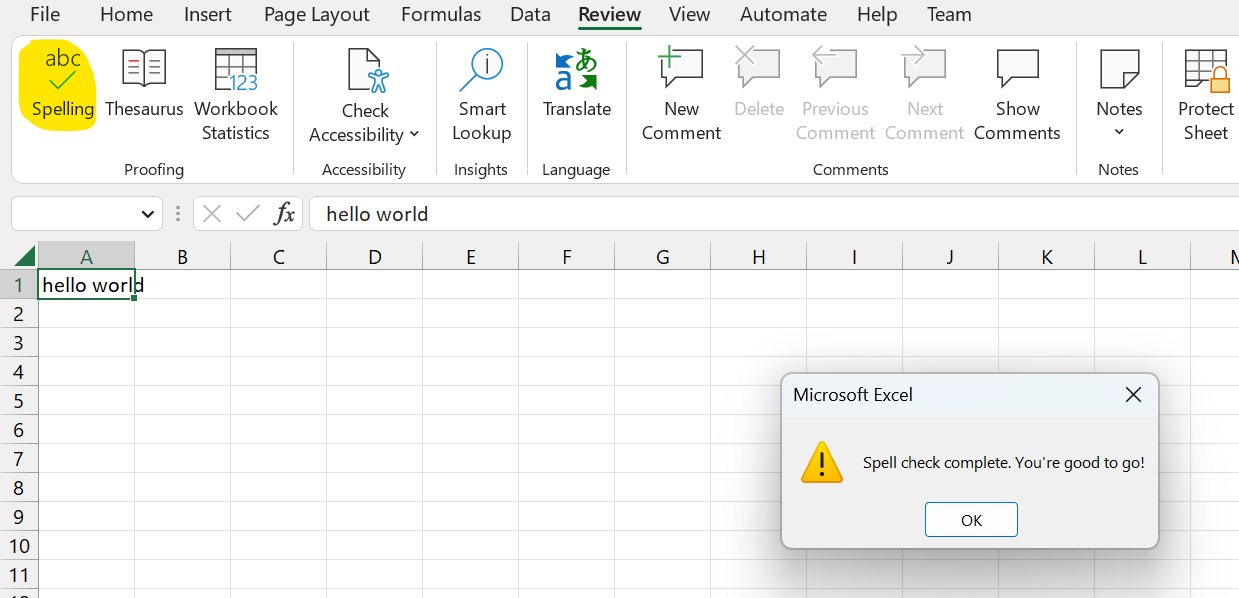Switch to the Automate tab
Viewport: 1239px width, 598px height.
point(783,14)
